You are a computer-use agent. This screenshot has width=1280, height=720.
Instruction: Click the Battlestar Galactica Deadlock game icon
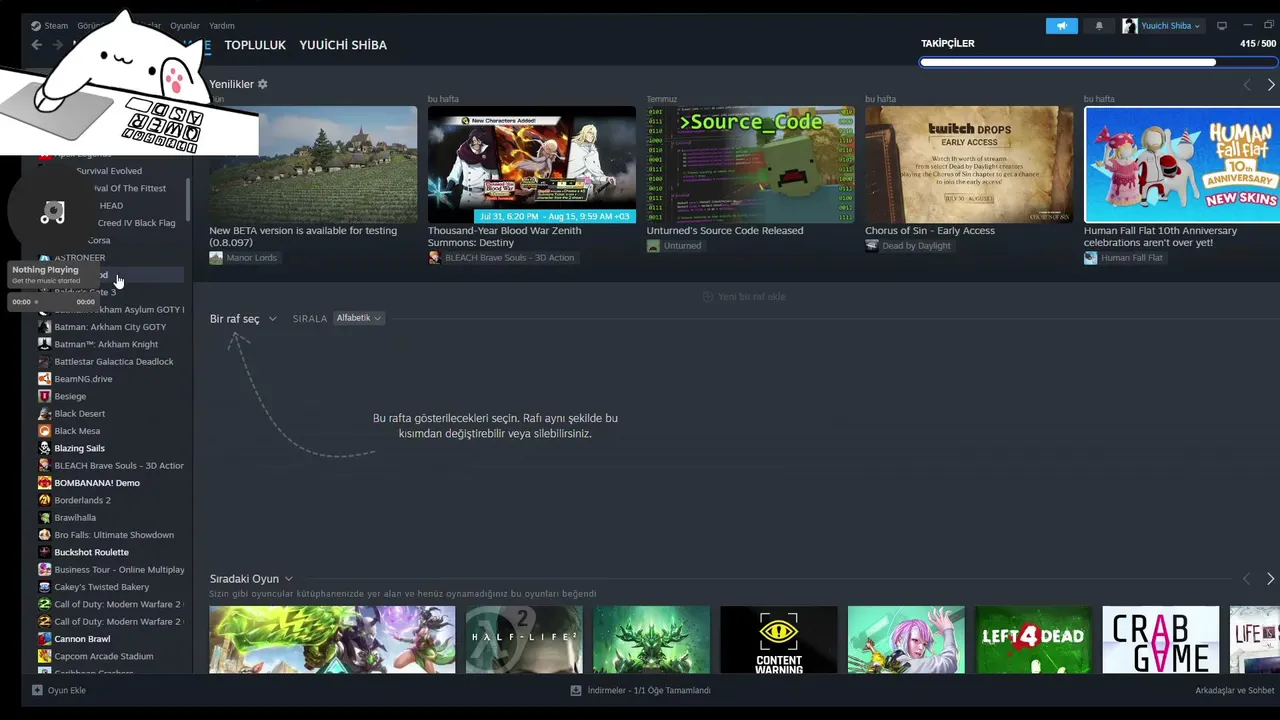pos(44,362)
